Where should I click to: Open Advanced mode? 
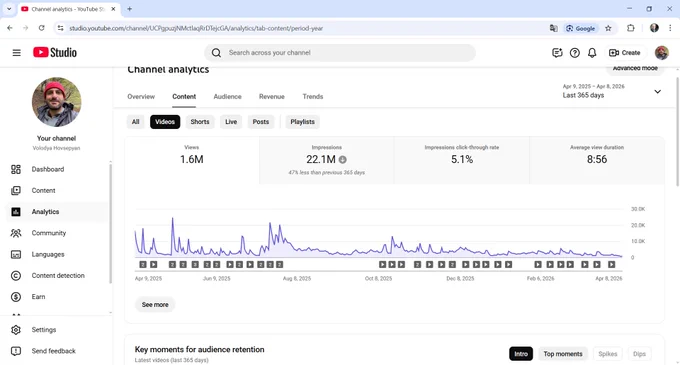coord(635,68)
